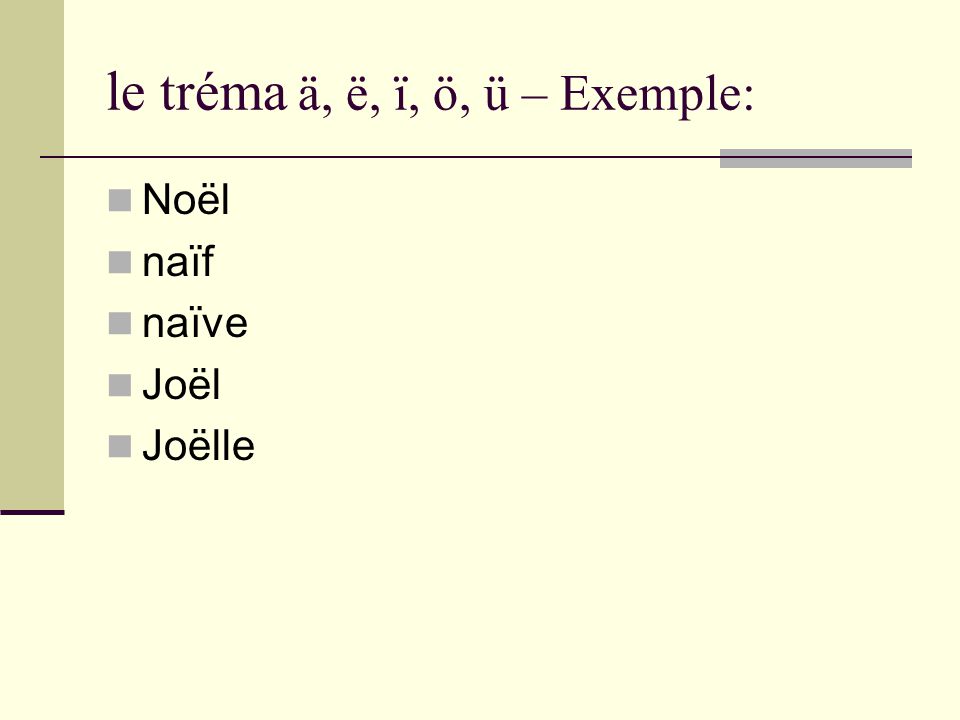Click the 'ï' character in the title
Viewport: 960px width, 720px height.
[400, 97]
